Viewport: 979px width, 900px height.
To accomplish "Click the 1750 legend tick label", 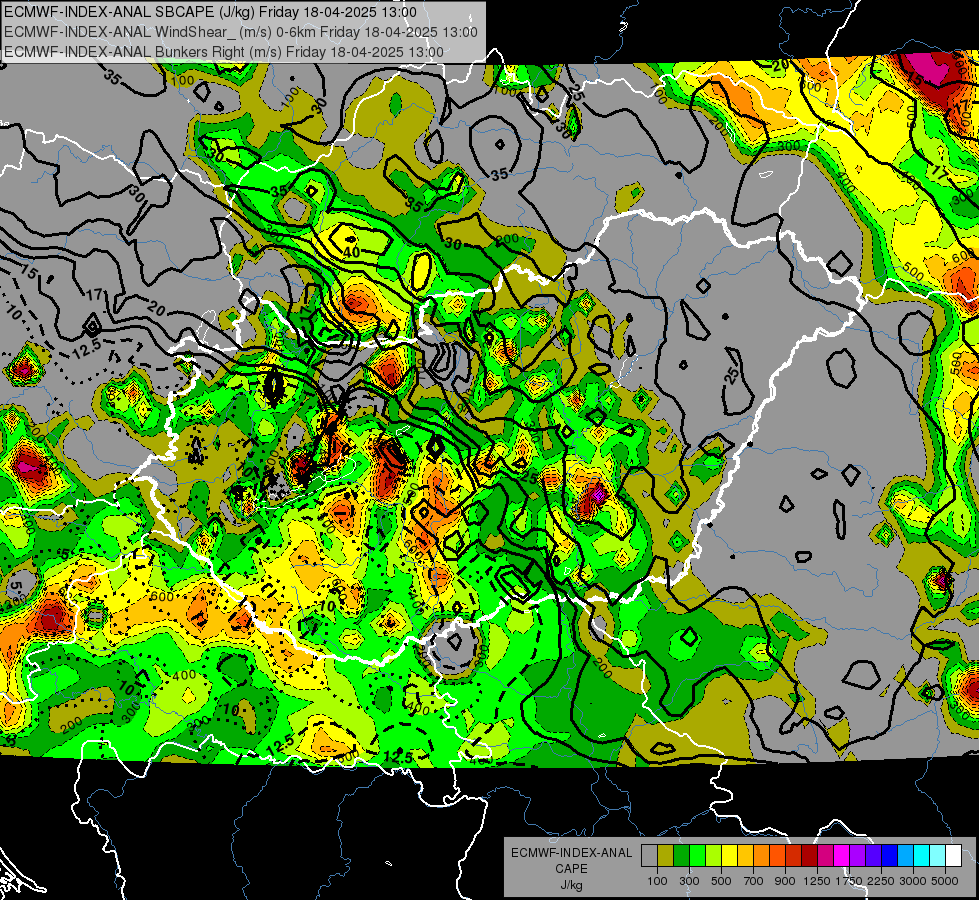I will [x=849, y=881].
